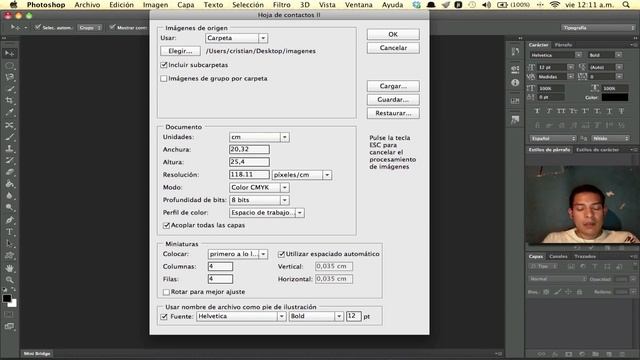Open Perfil de color dropdown
The height and width of the screenshot is (360, 640).
[267, 213]
